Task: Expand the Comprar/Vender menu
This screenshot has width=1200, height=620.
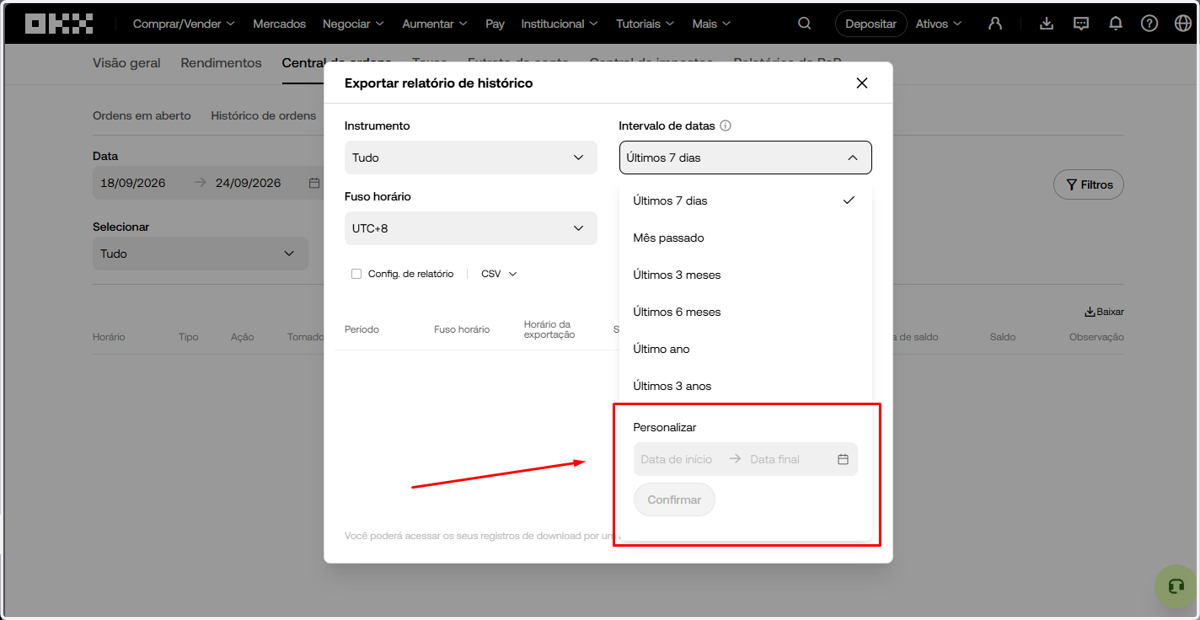Action: click(184, 23)
